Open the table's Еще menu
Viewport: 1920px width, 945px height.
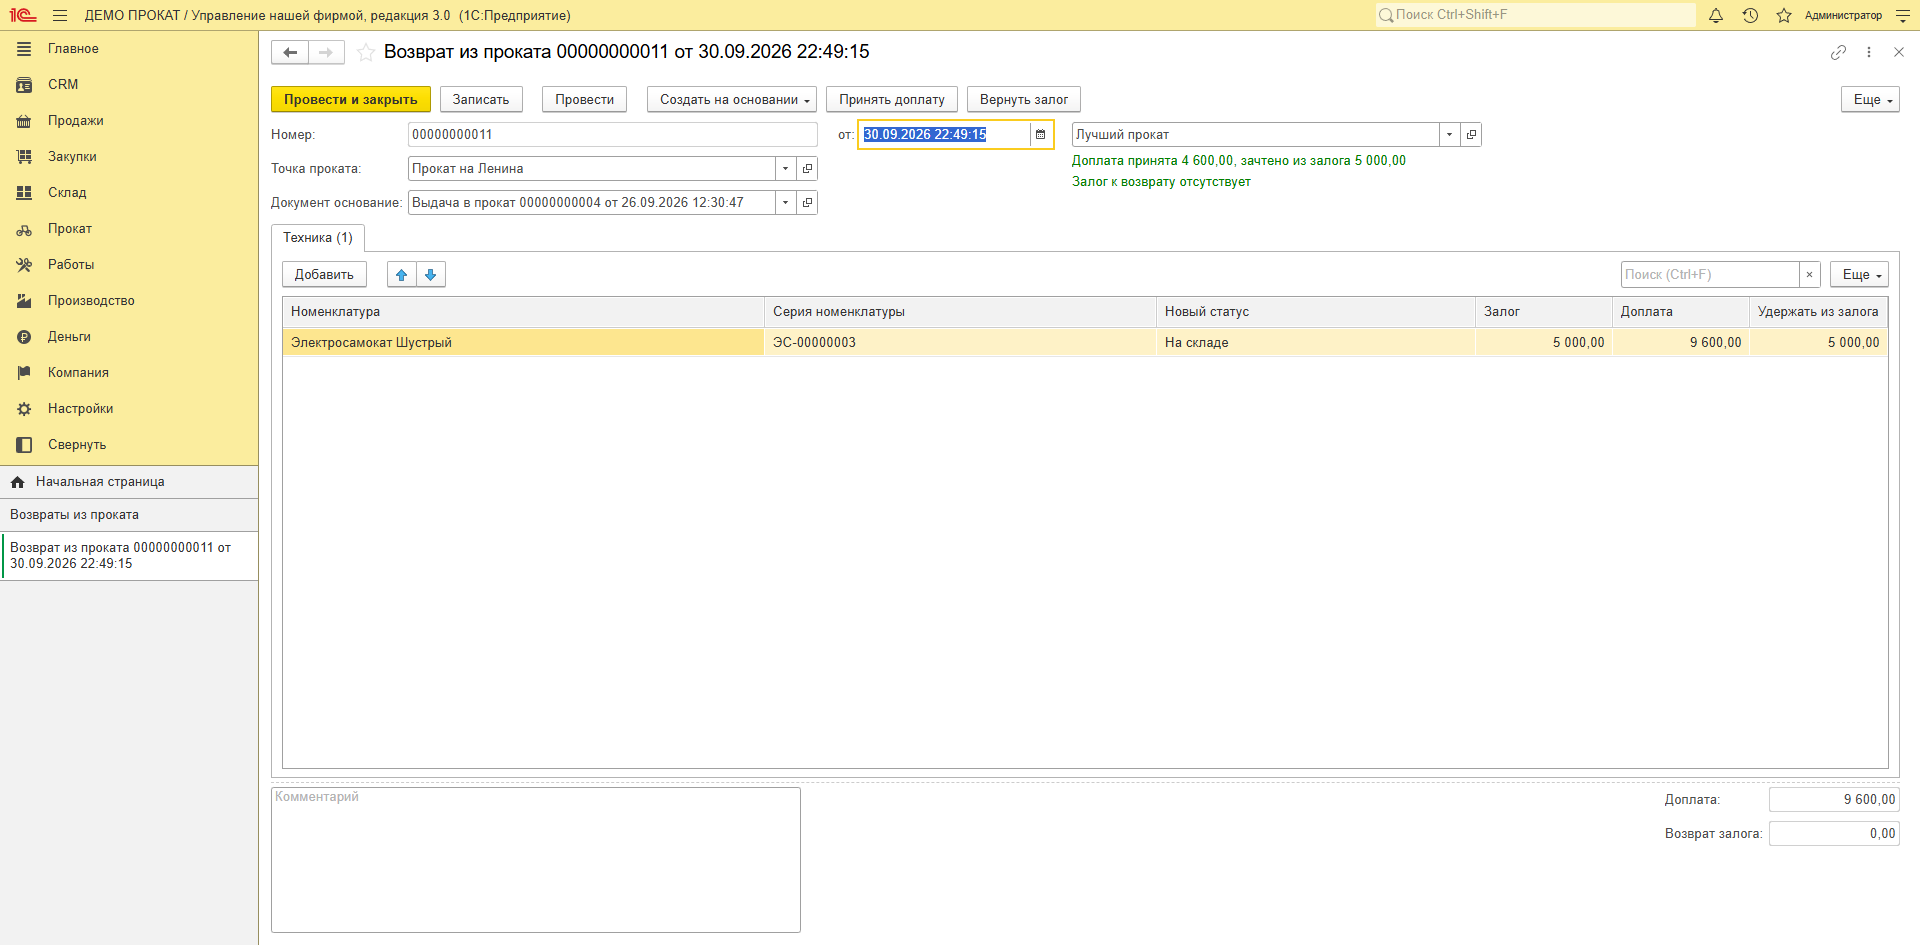point(1859,274)
